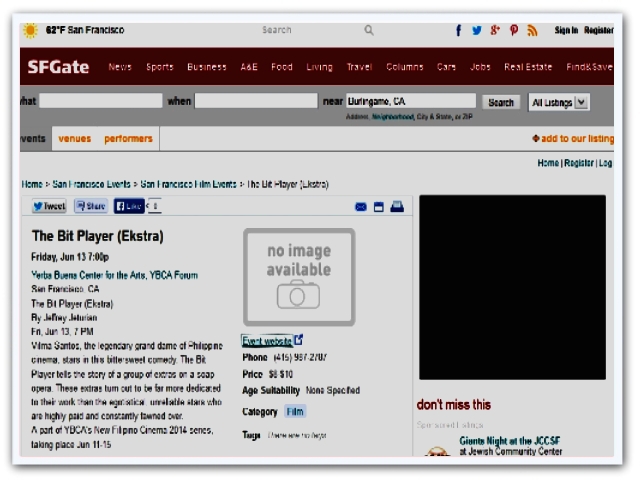Click the Facebook icon in the header
Screen dimensions: 640x480
click(x=459, y=31)
